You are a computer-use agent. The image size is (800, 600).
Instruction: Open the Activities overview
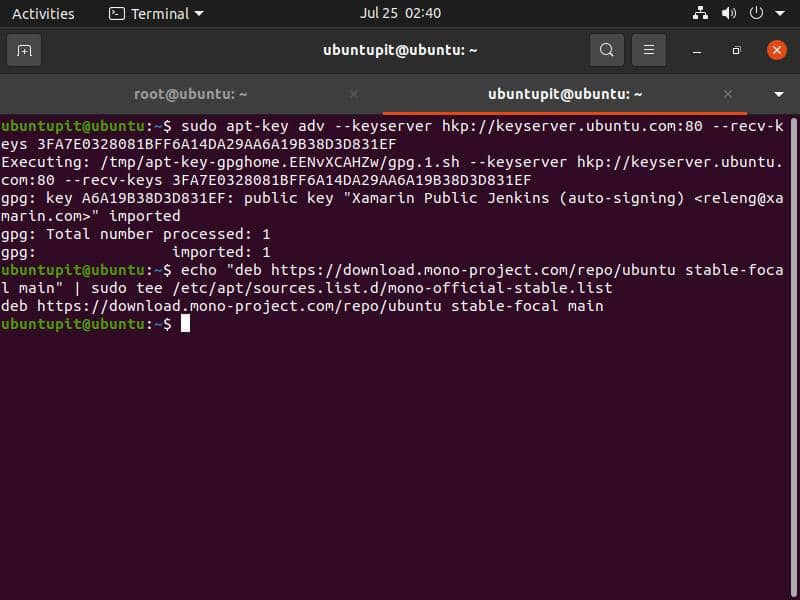[x=44, y=13]
